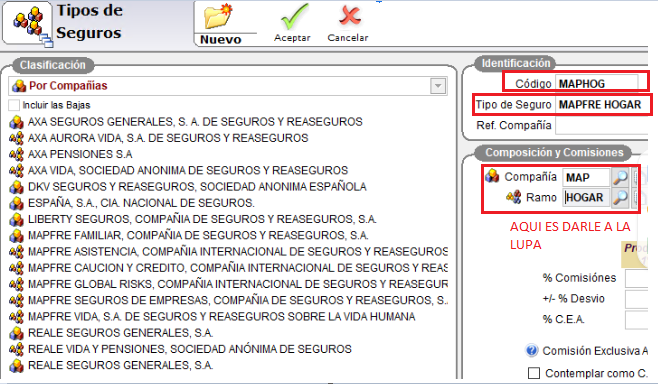Click the icon beside Ramo label
This screenshot has height=384, width=658.
click(x=514, y=196)
